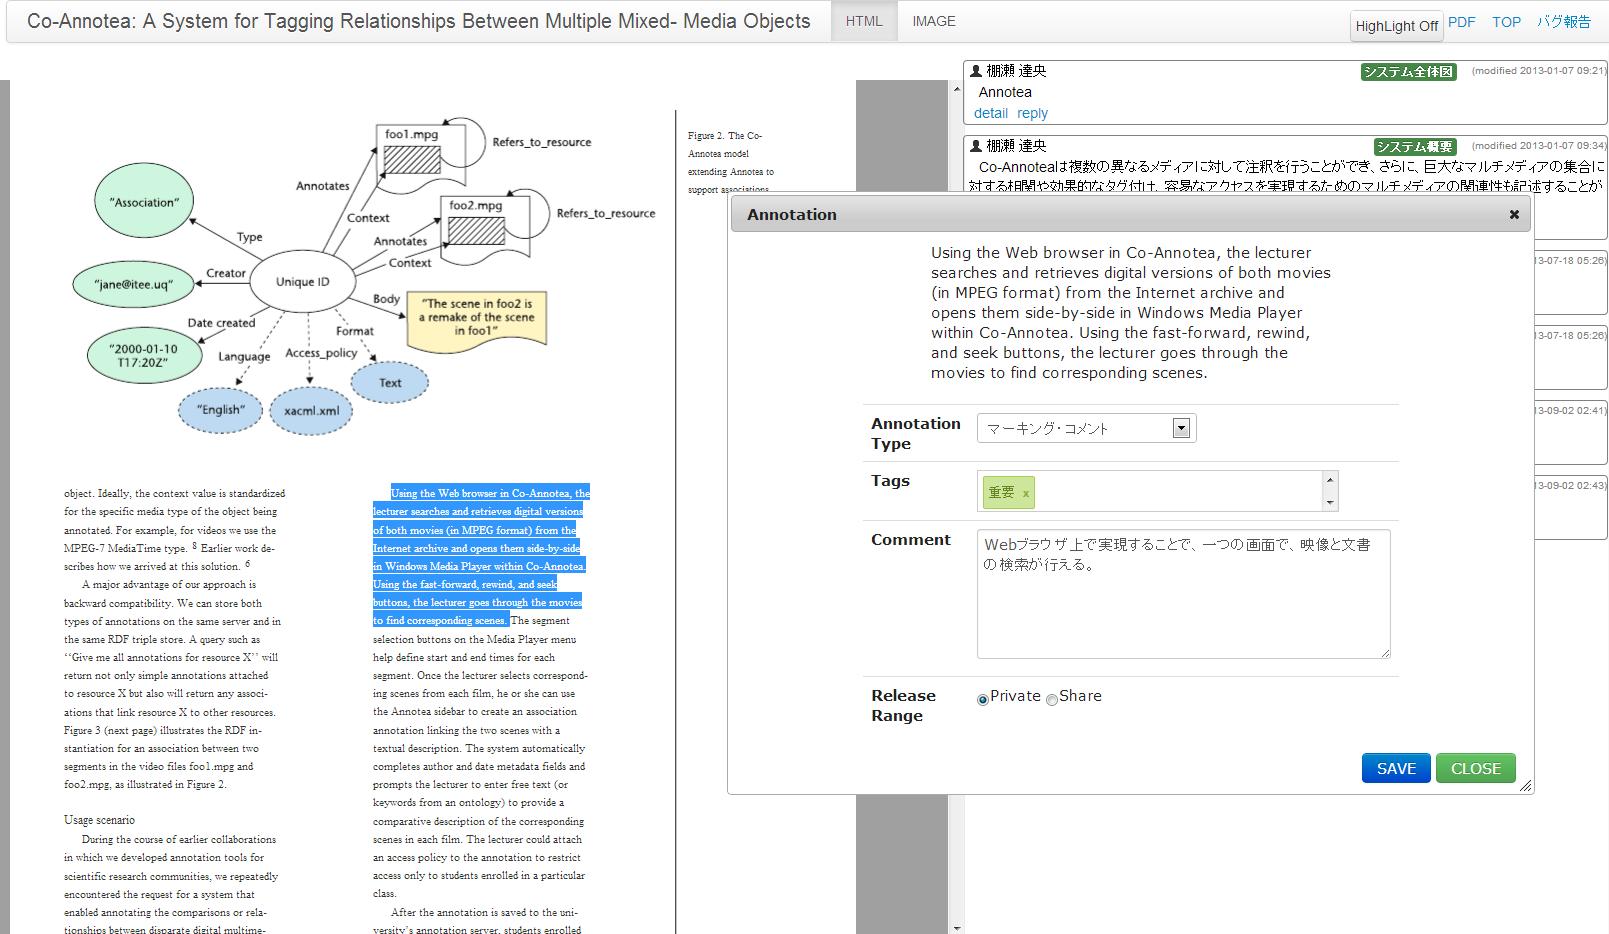Image resolution: width=1609 pixels, height=934 pixels.
Task: Click the Annotation dialog title bar
Action: pos(1130,214)
